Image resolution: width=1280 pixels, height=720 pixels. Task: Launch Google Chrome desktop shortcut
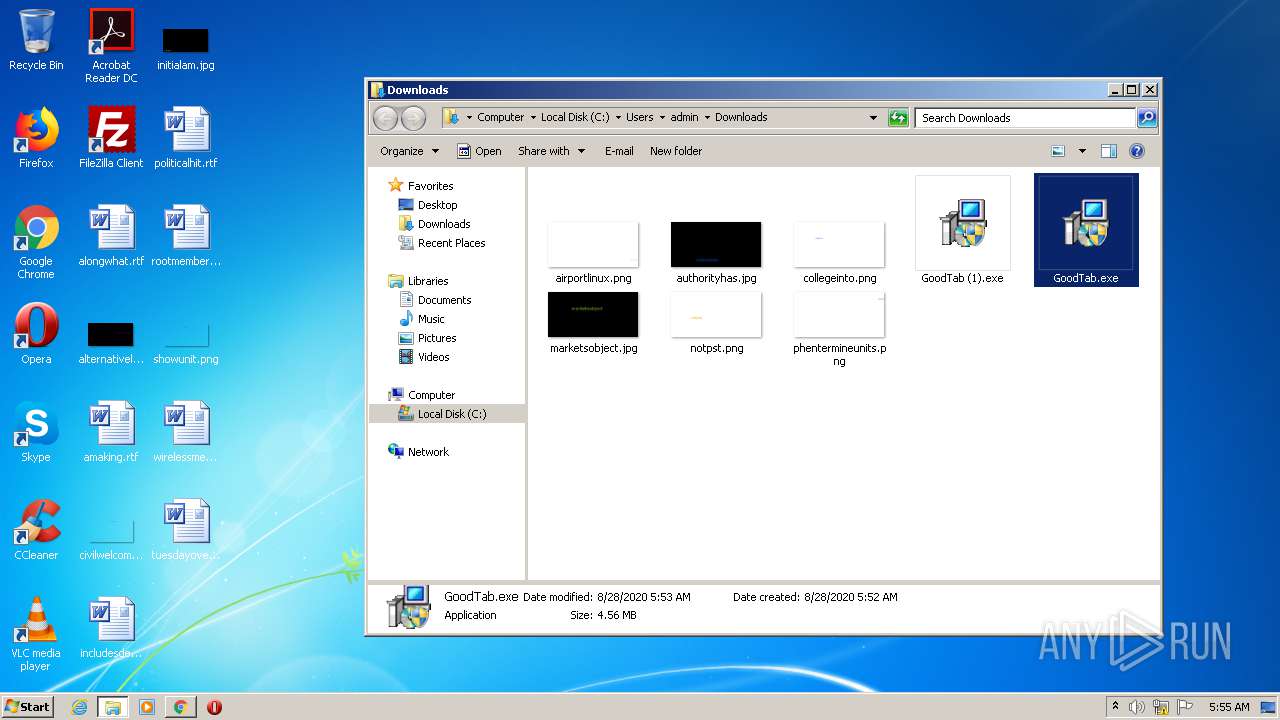coord(36,242)
